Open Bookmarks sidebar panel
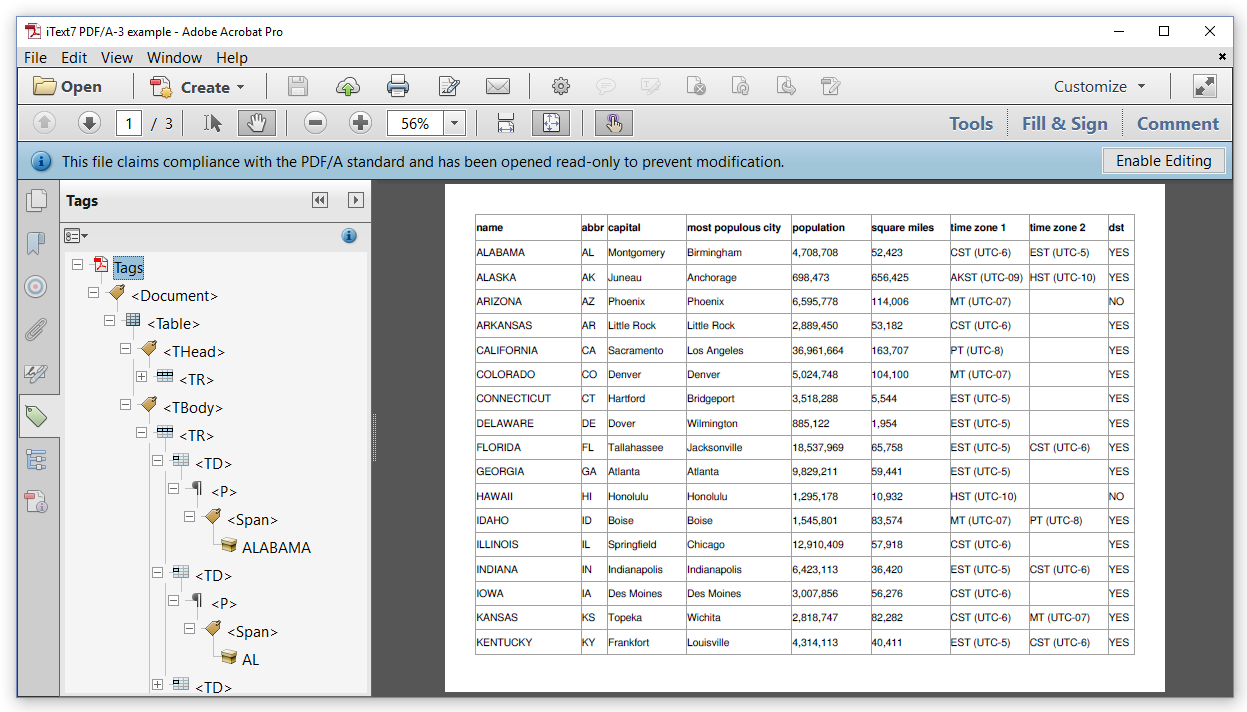 tap(36, 243)
